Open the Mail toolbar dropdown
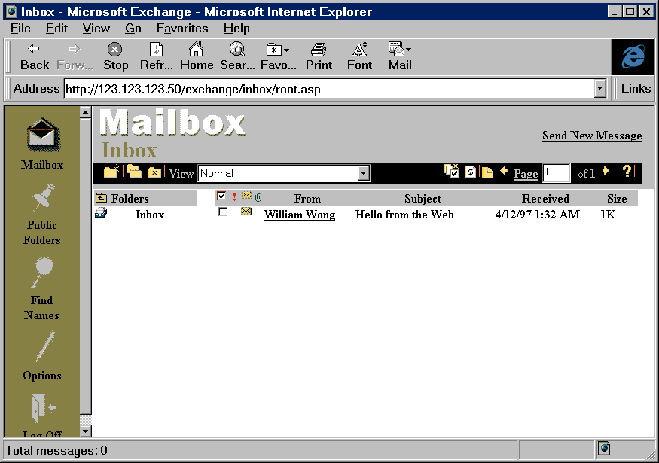This screenshot has height=463, width=659. pos(400,55)
